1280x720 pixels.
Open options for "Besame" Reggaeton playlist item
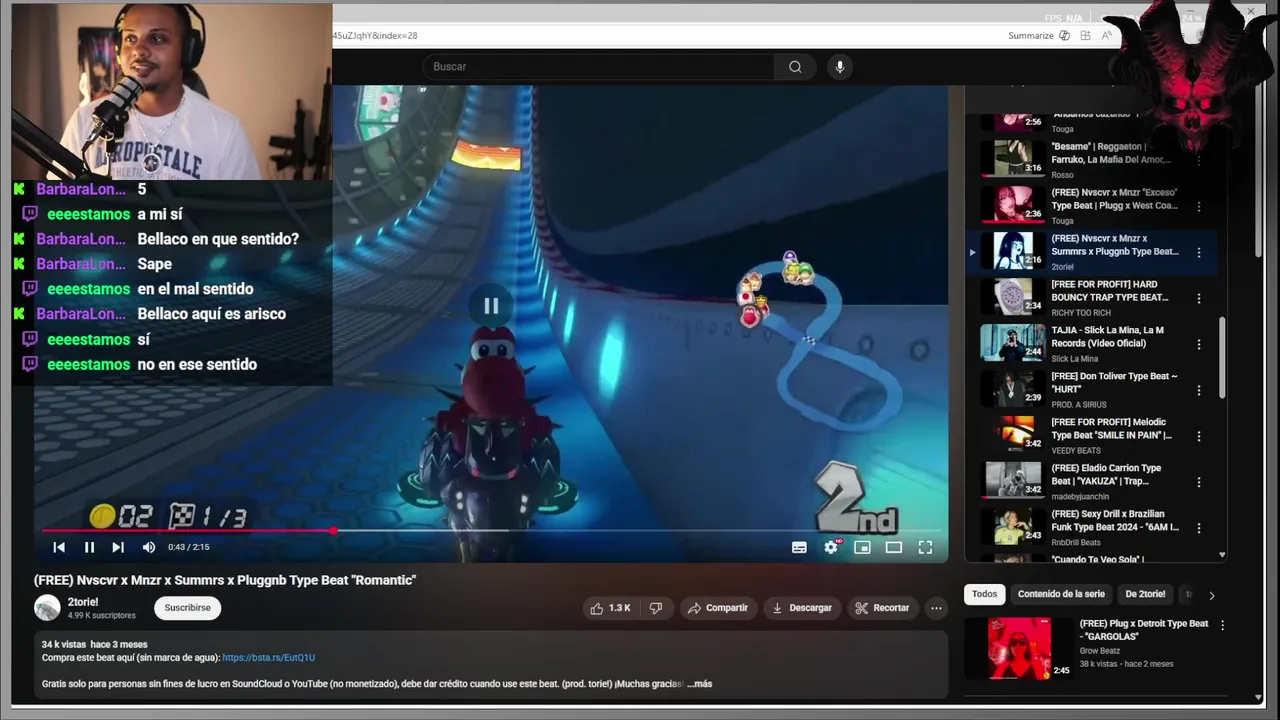tap(1199, 161)
